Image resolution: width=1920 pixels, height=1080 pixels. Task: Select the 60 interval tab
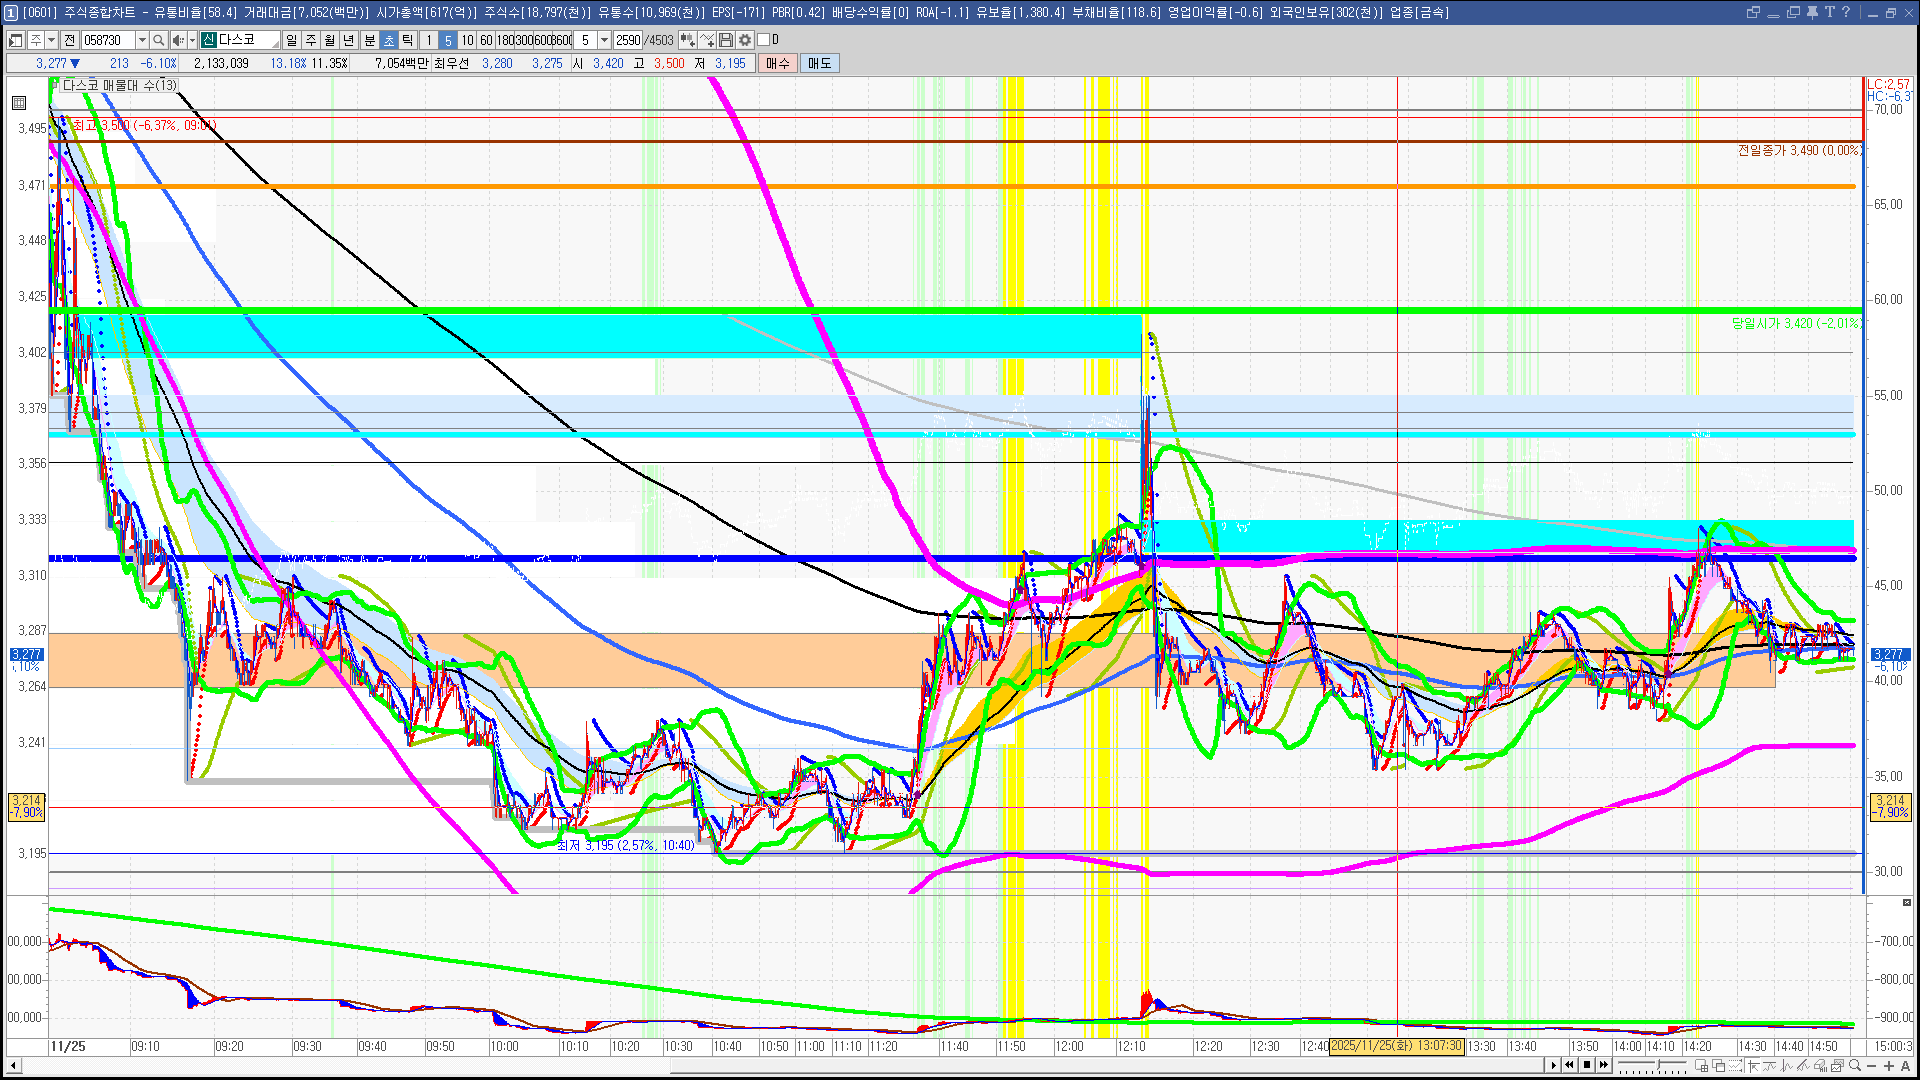[486, 40]
